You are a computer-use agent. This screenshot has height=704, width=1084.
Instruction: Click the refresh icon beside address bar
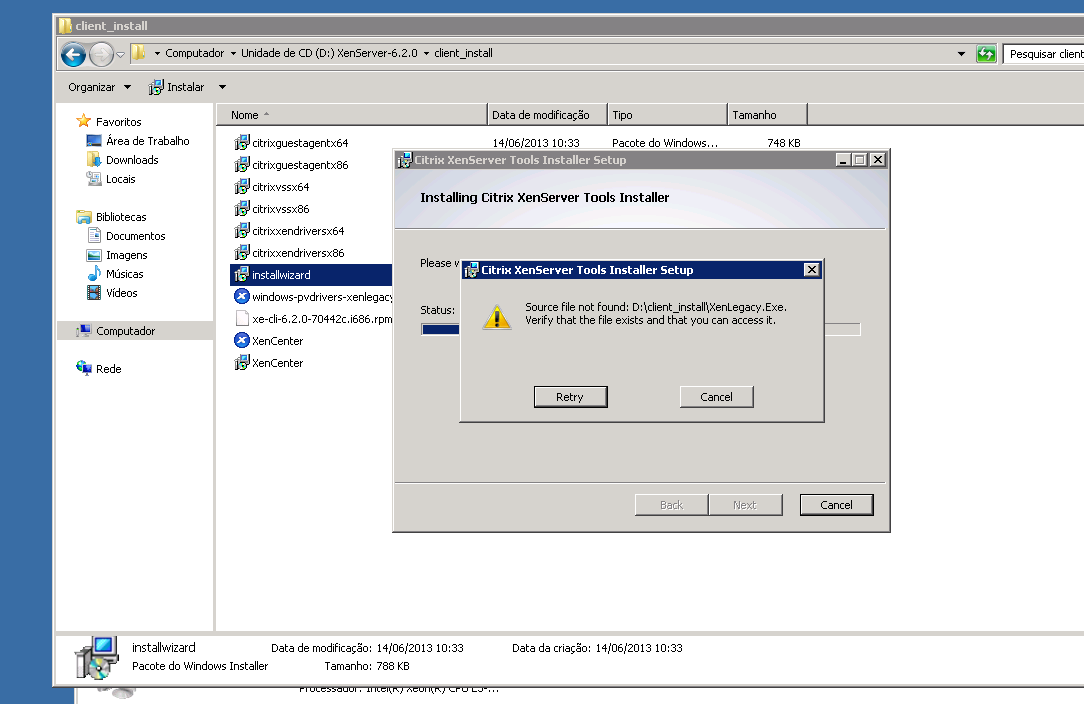click(986, 54)
